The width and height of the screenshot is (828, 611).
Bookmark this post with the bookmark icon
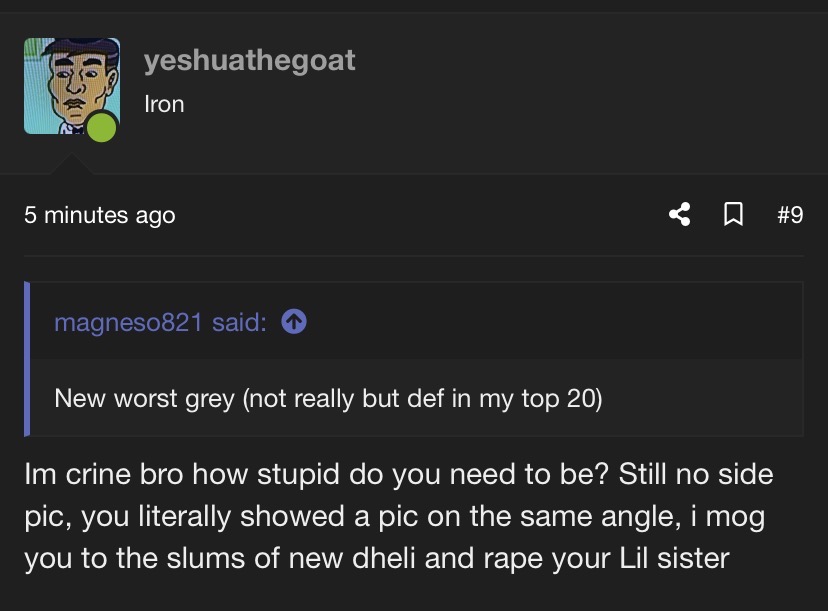pos(732,214)
